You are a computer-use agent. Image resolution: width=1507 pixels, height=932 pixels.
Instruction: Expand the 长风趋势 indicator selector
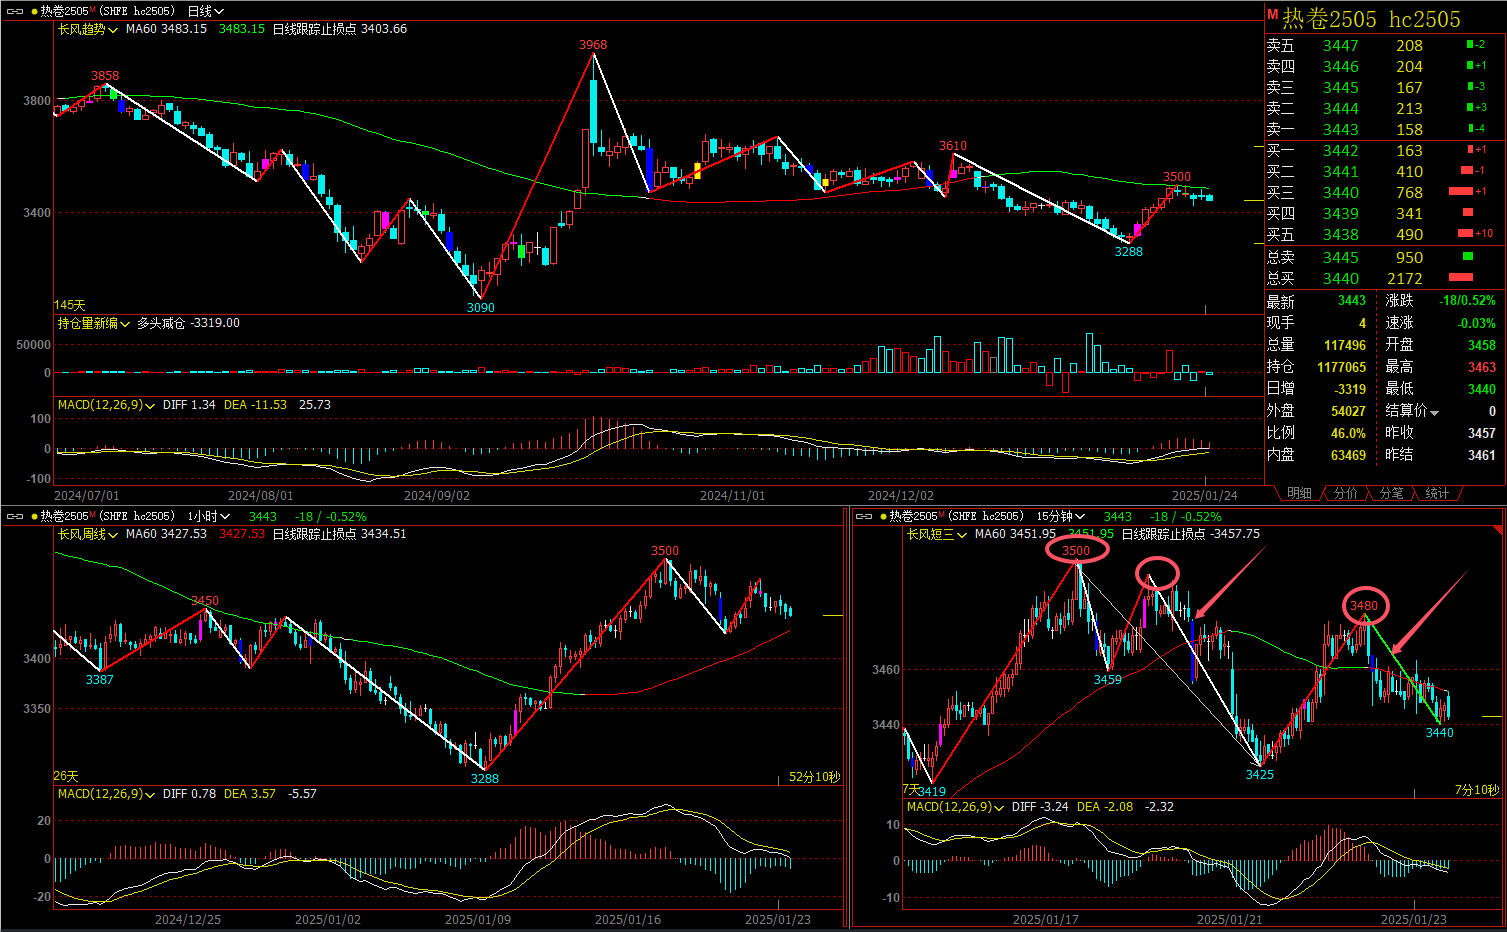pos(88,29)
